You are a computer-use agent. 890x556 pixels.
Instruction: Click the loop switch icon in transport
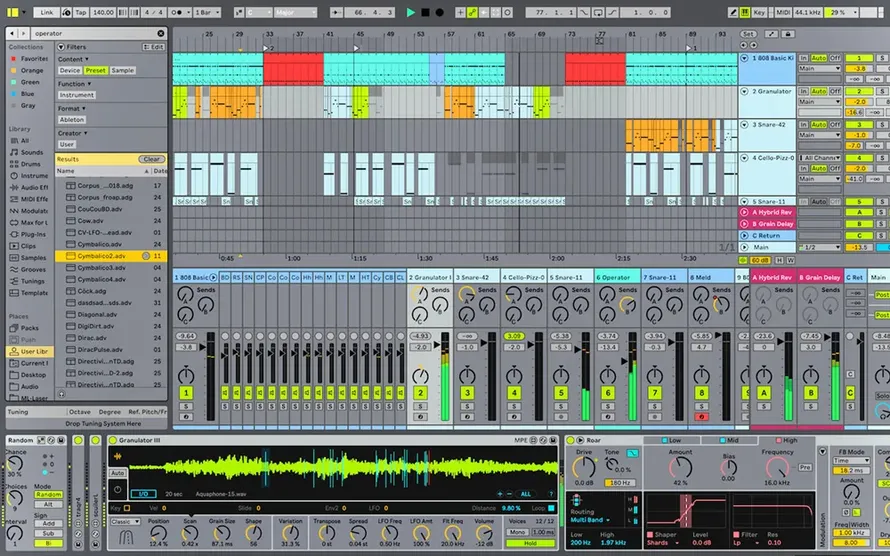[x=598, y=12]
